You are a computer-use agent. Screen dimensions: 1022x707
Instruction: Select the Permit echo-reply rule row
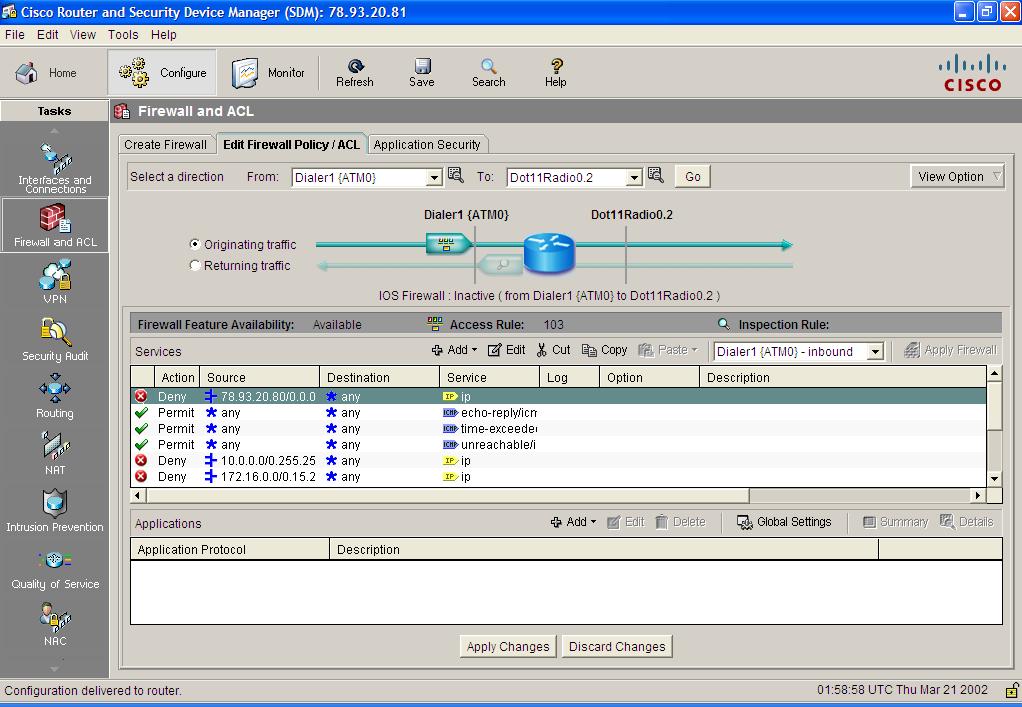click(x=558, y=412)
